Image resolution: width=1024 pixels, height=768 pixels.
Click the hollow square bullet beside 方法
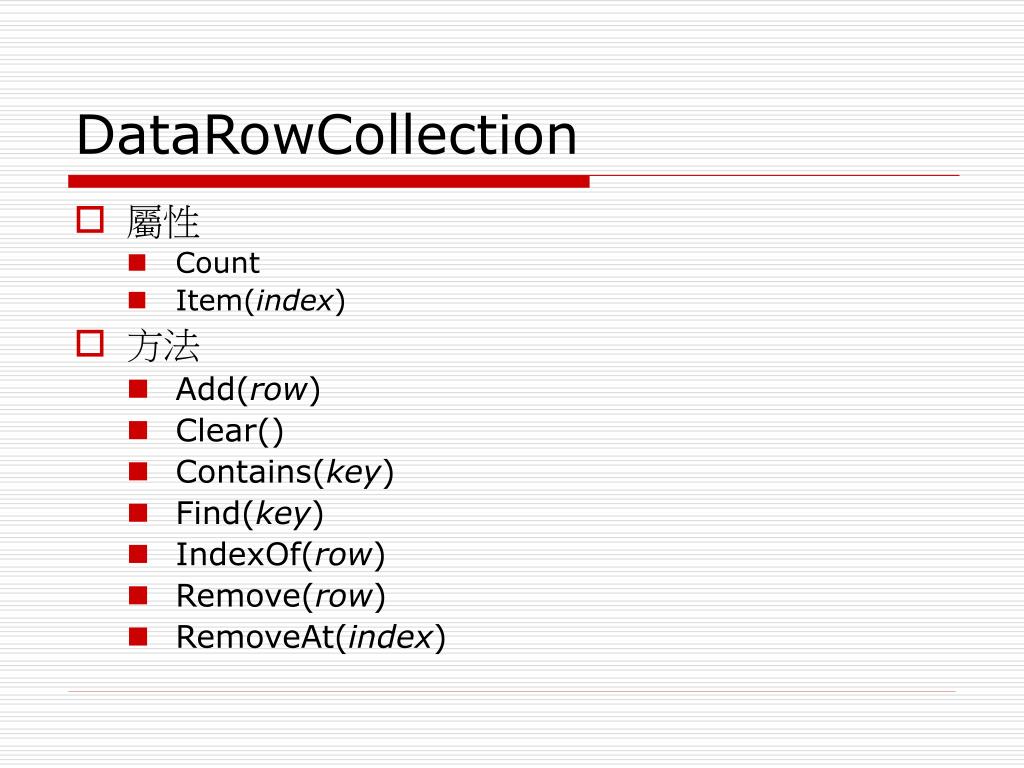[90, 344]
